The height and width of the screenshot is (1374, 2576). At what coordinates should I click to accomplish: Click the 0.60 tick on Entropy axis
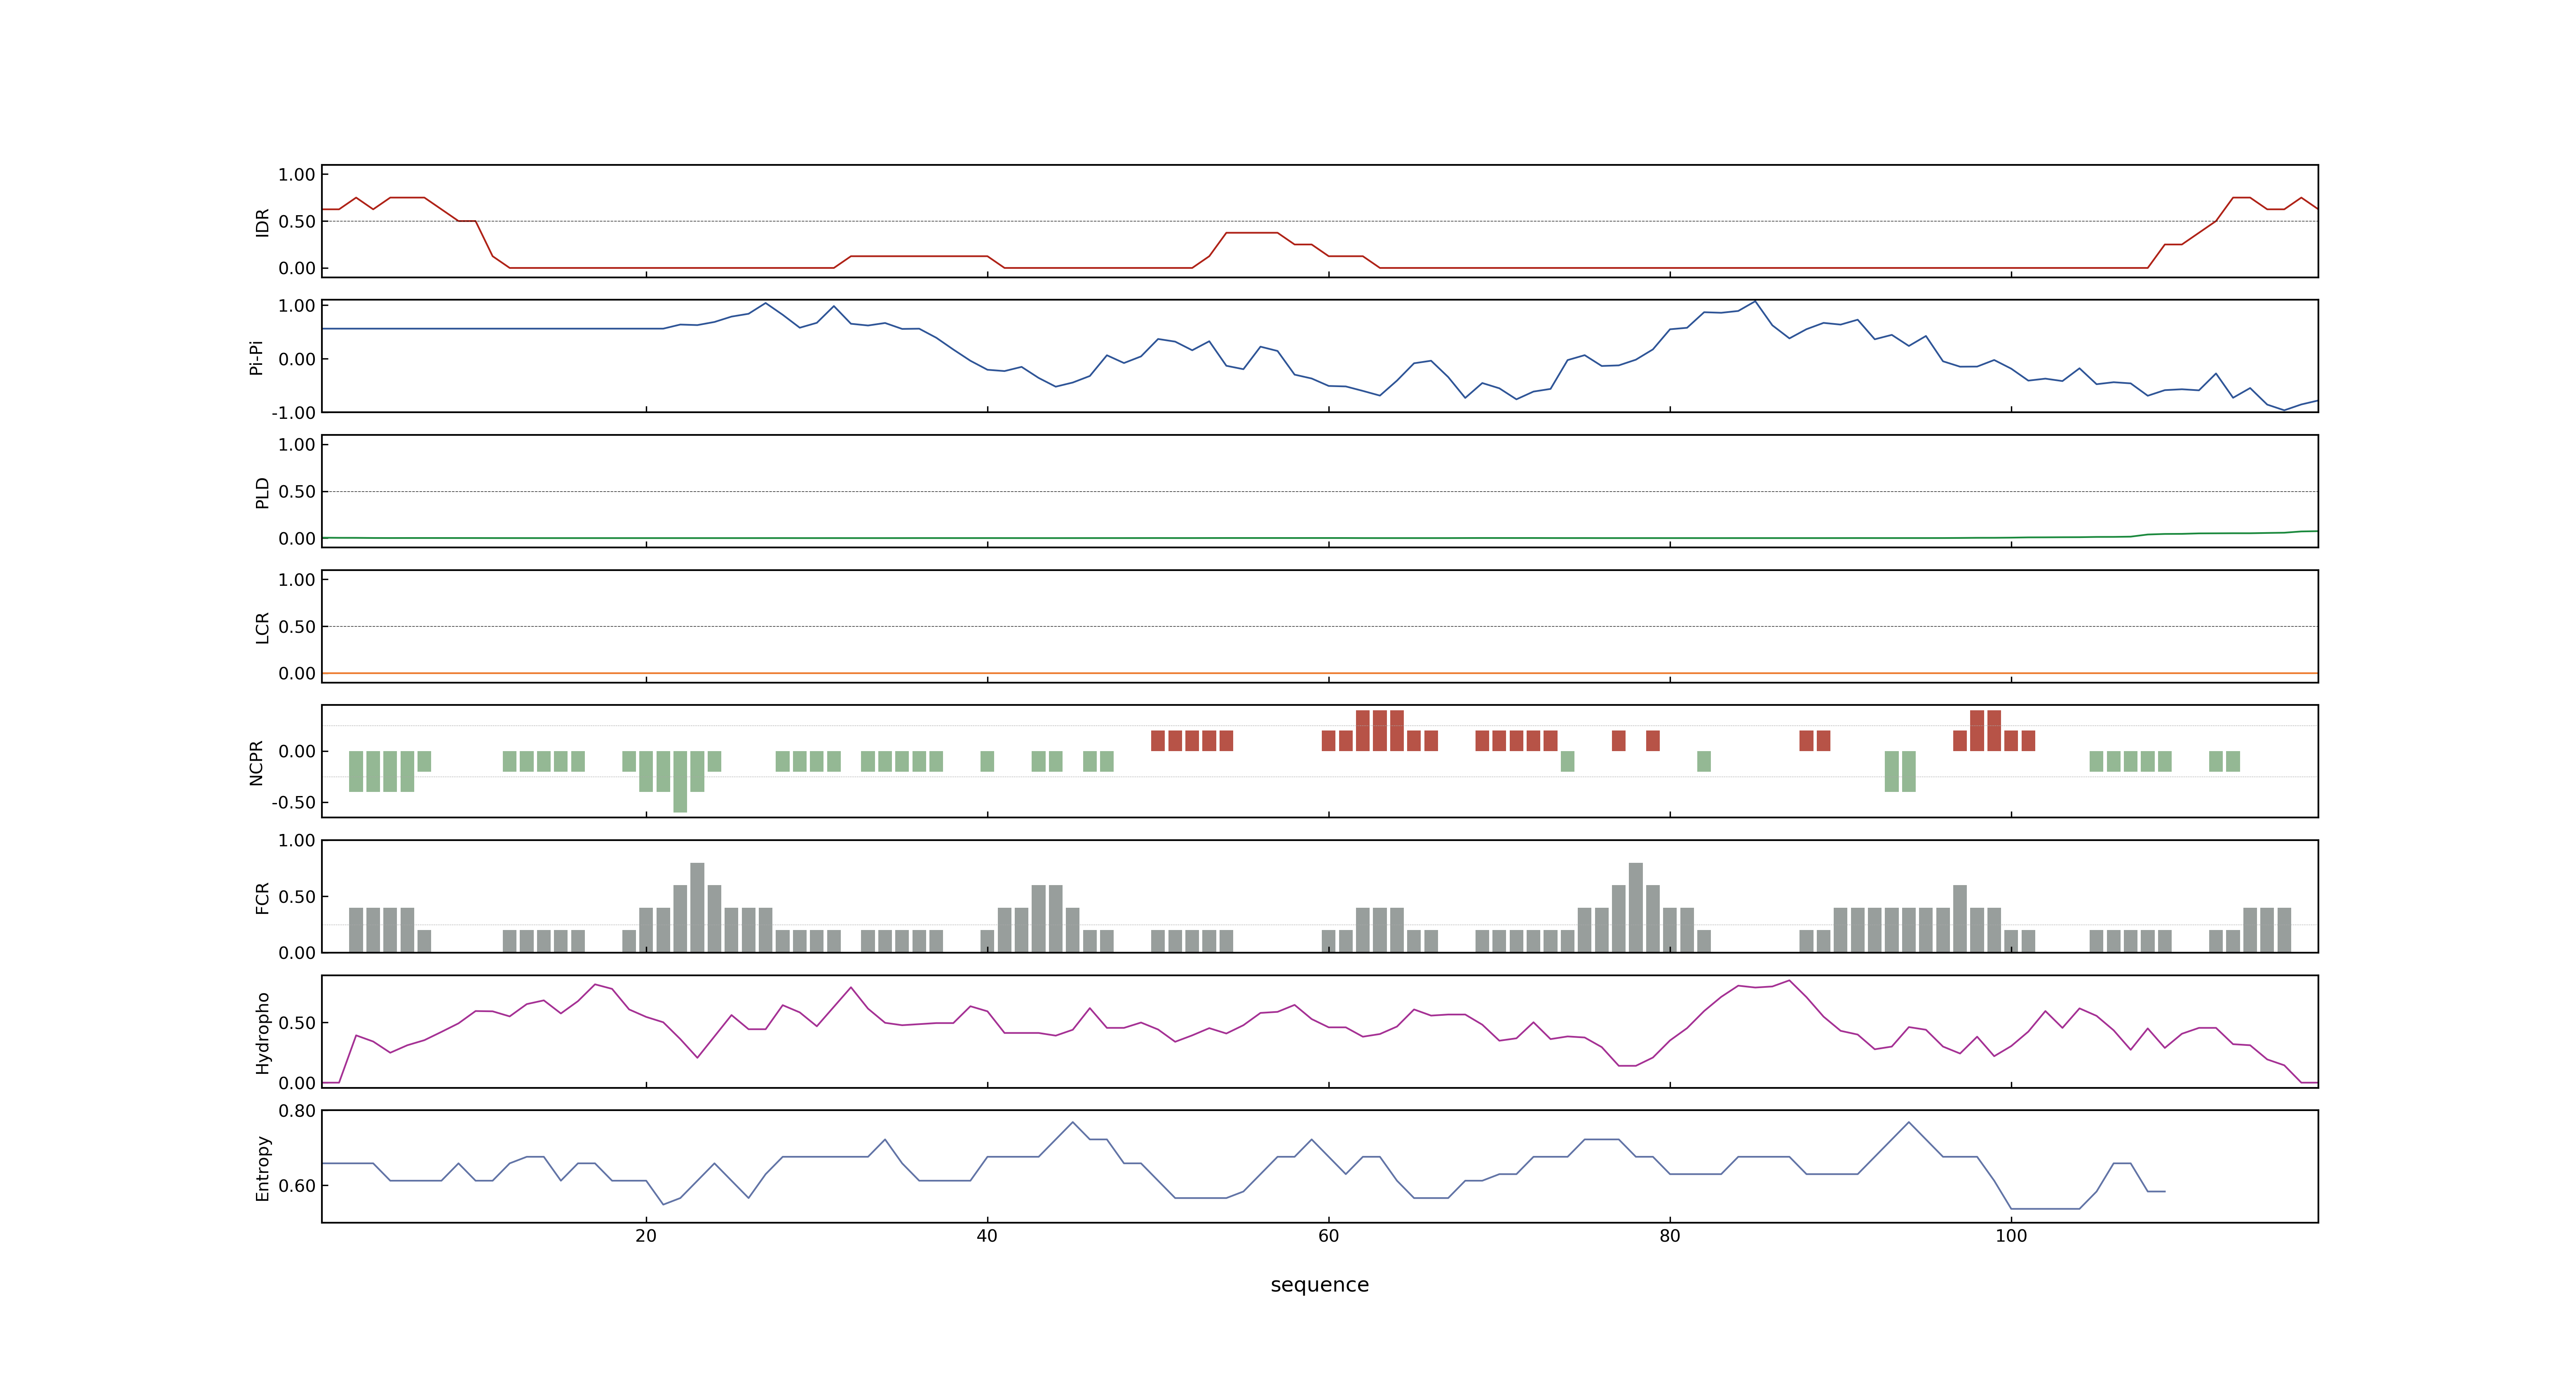point(297,1186)
